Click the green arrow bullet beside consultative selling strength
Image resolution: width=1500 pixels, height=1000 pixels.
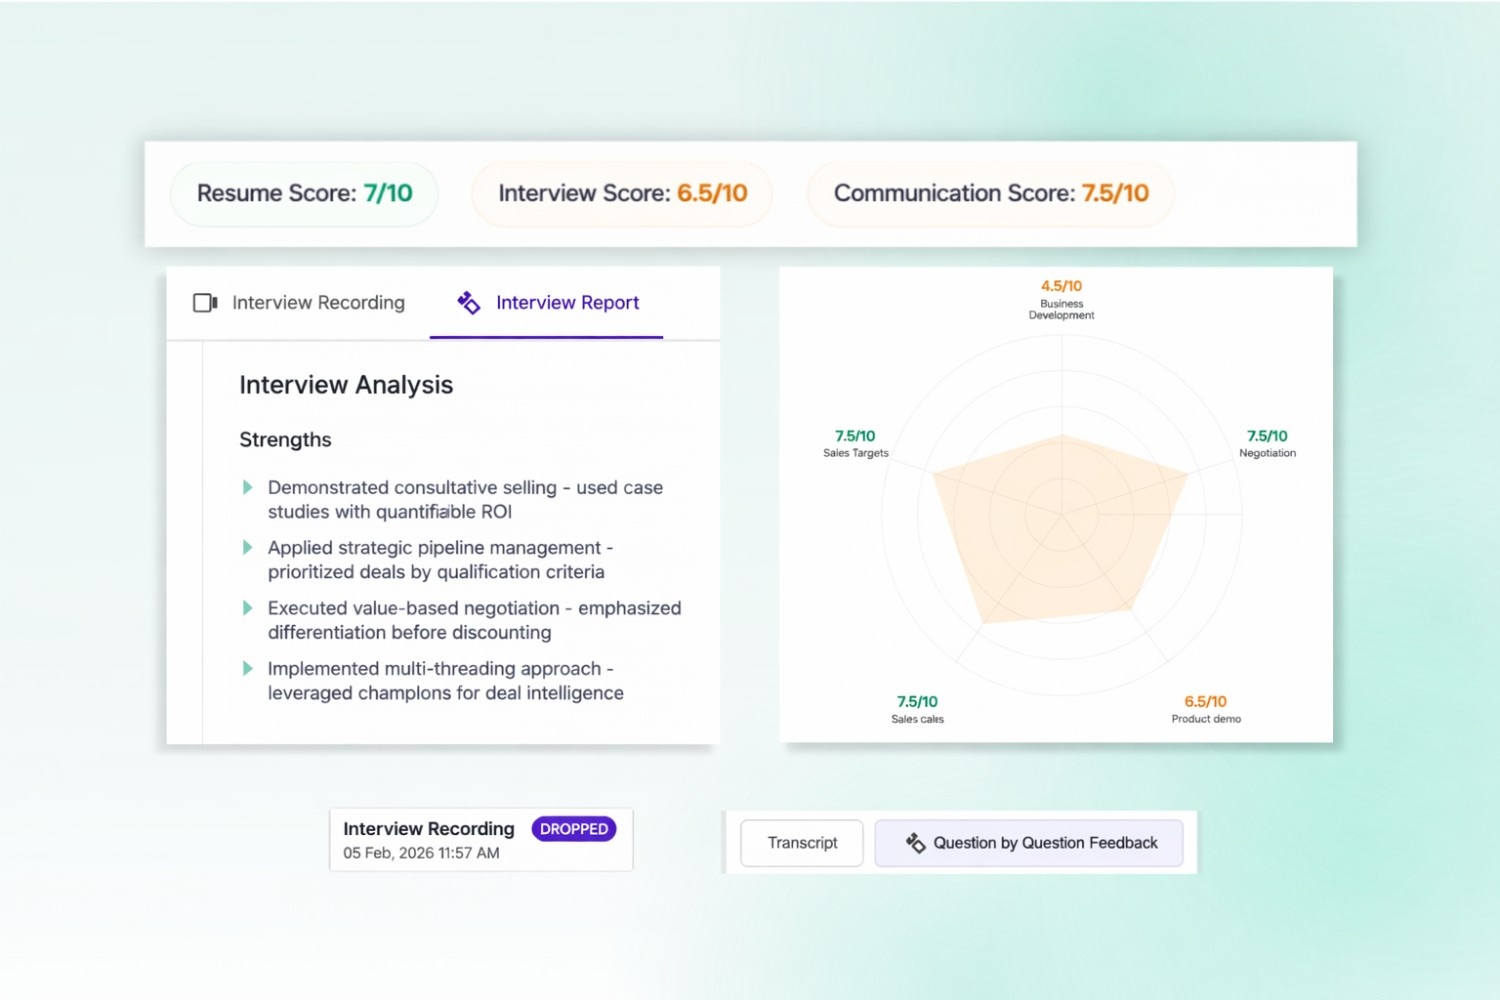[247, 487]
